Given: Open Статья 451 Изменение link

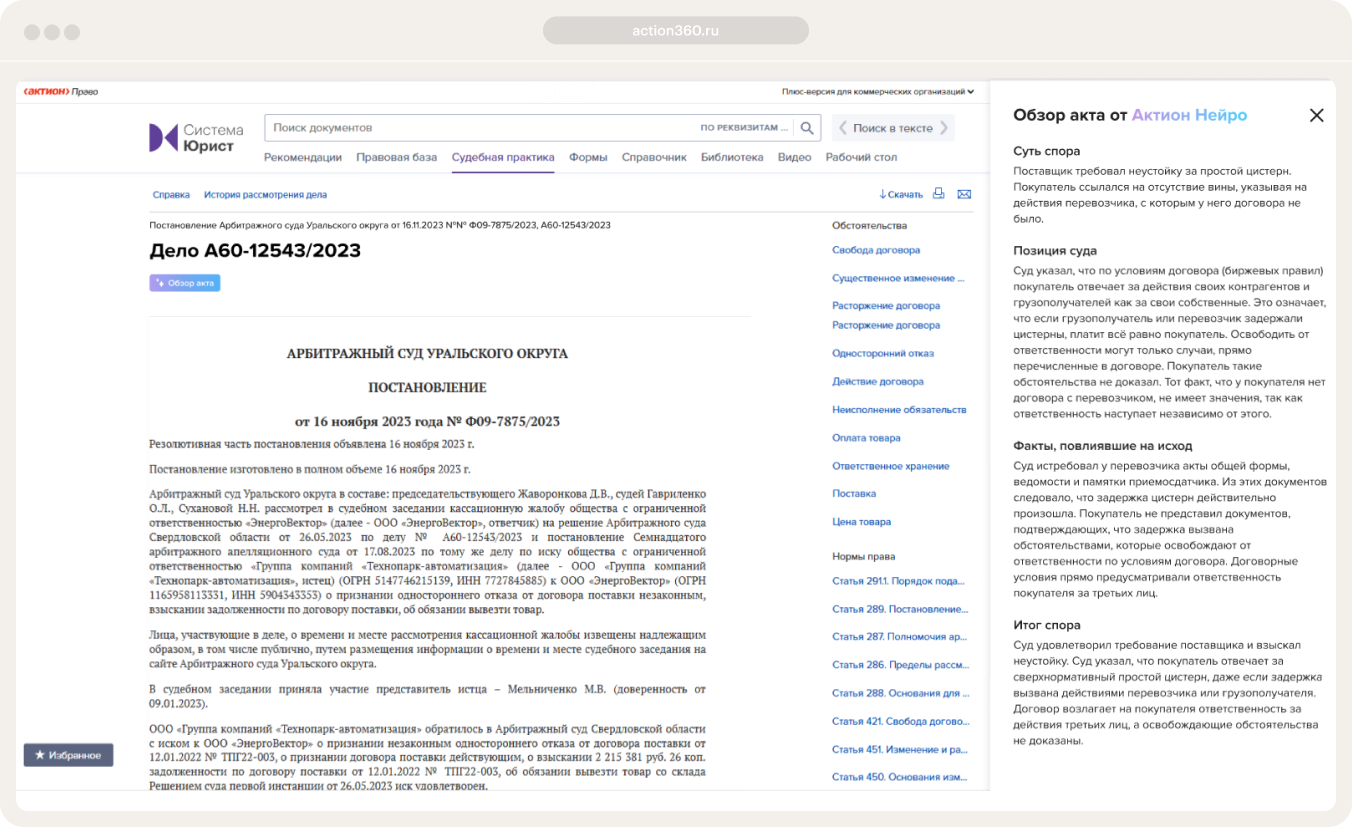Looking at the screenshot, I should pyautogui.click(x=900, y=749).
